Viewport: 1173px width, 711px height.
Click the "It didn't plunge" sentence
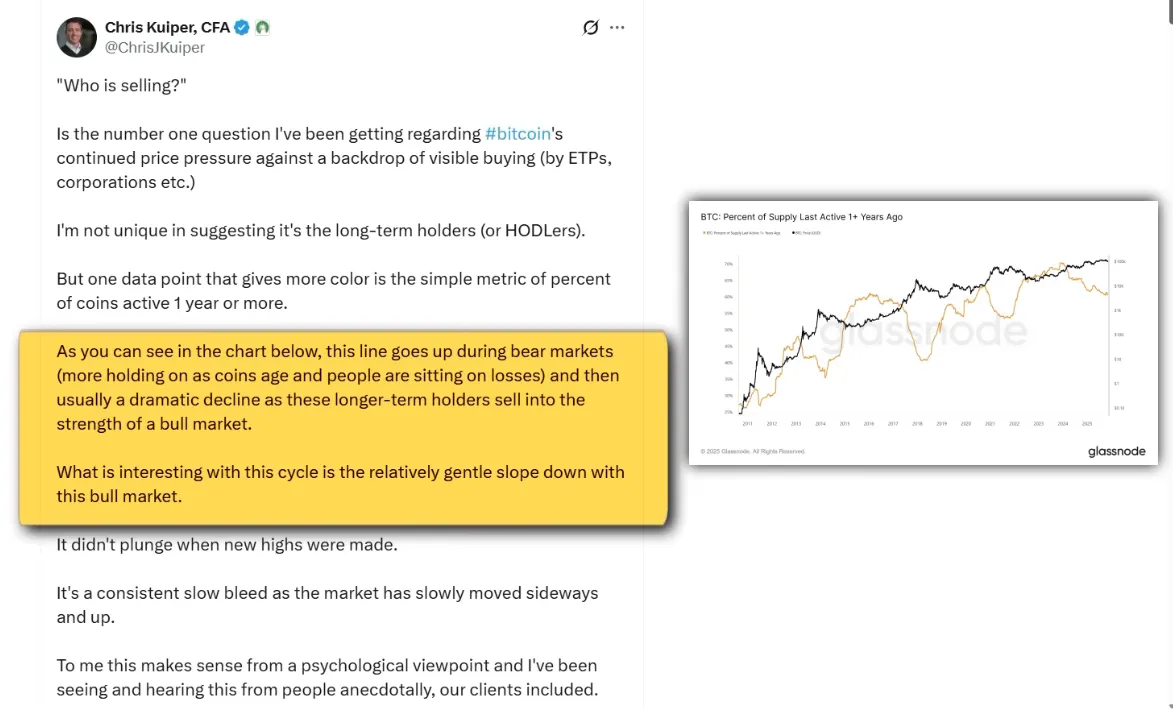click(227, 545)
